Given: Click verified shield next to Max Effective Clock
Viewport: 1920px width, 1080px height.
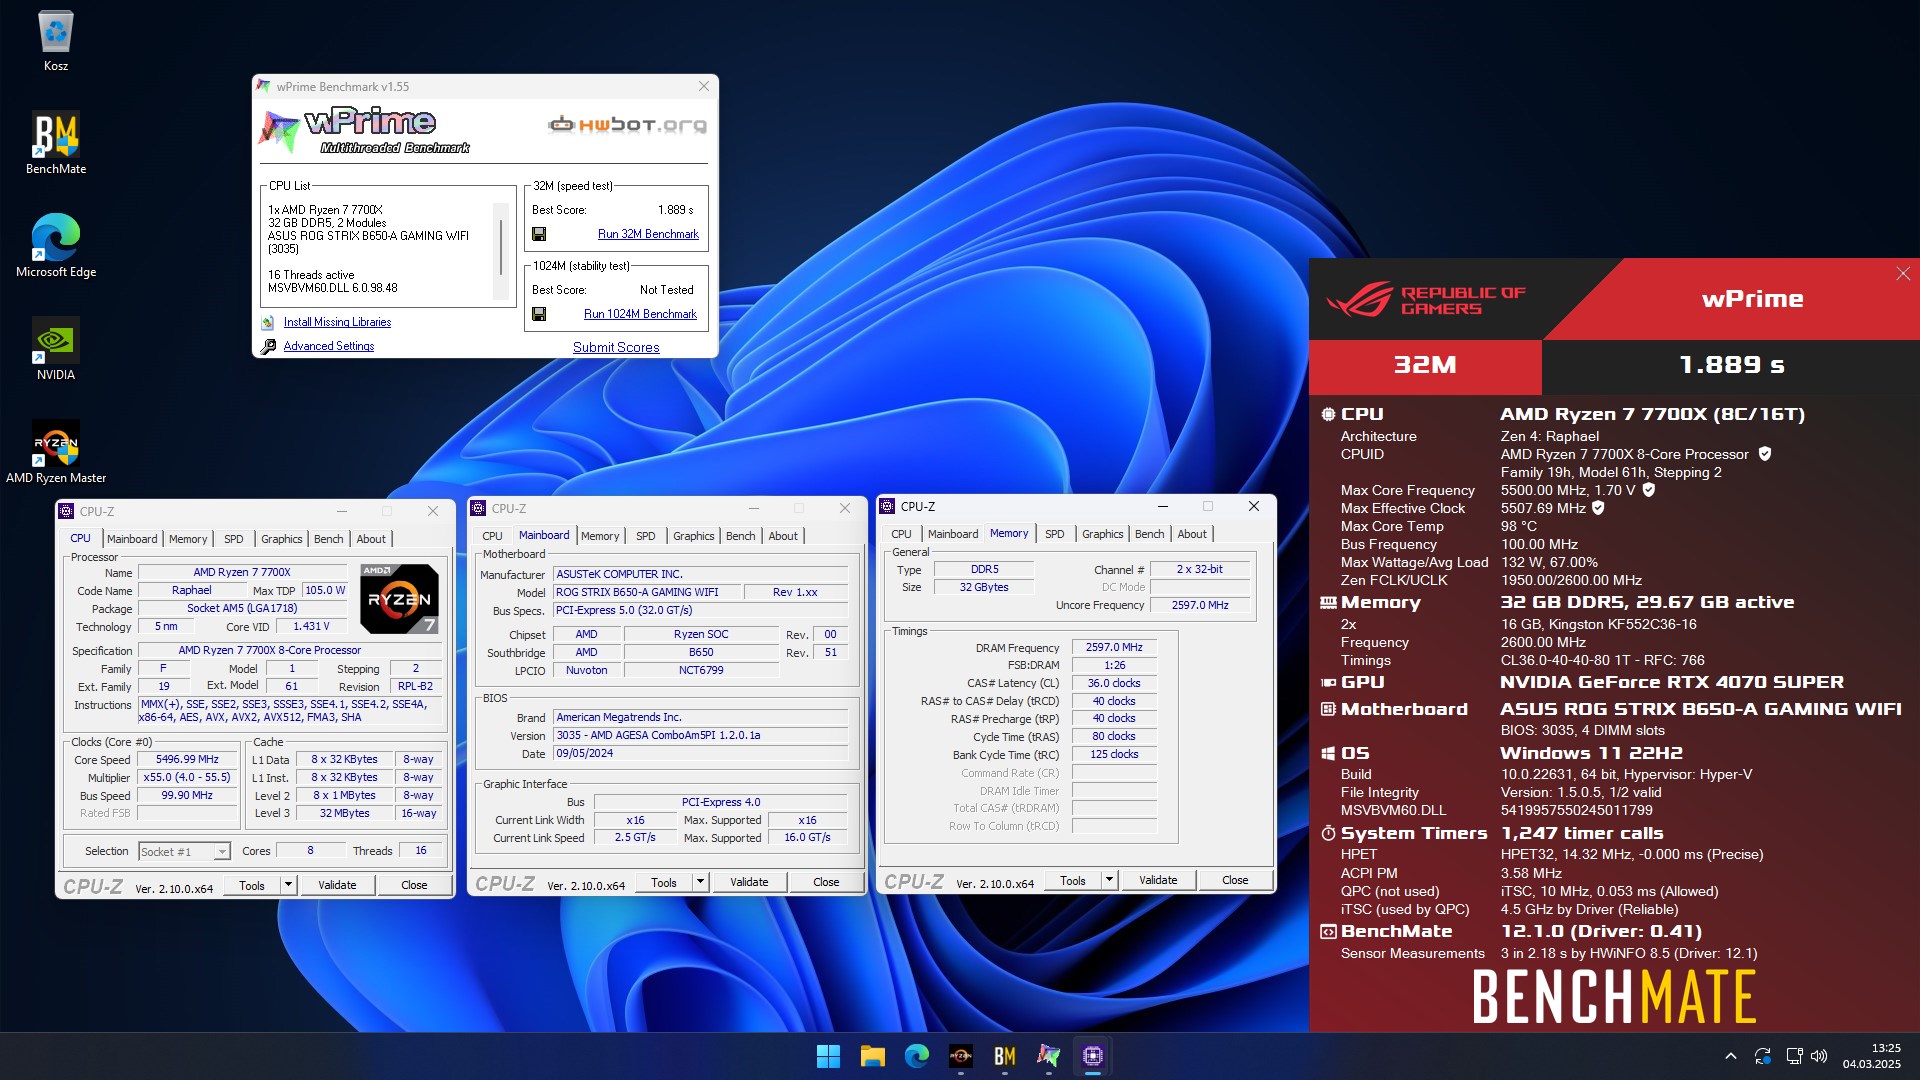Looking at the screenshot, I should (1598, 508).
